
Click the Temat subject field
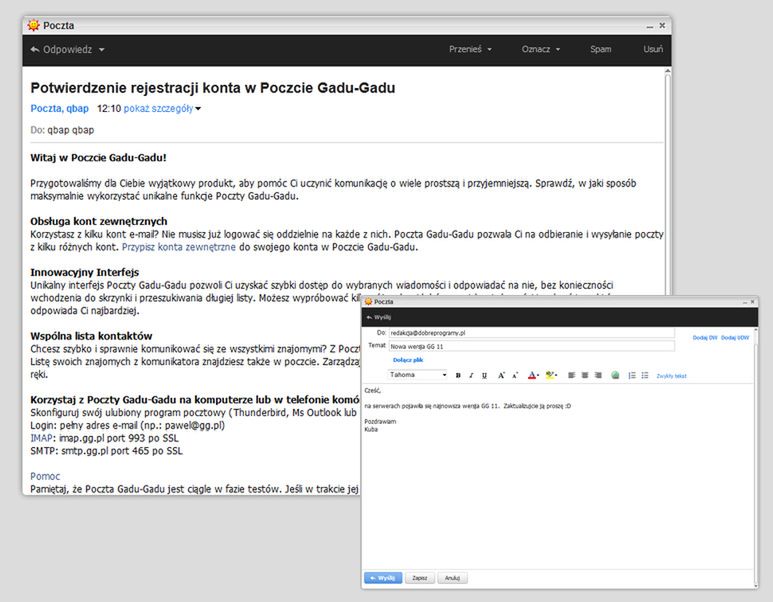point(531,347)
